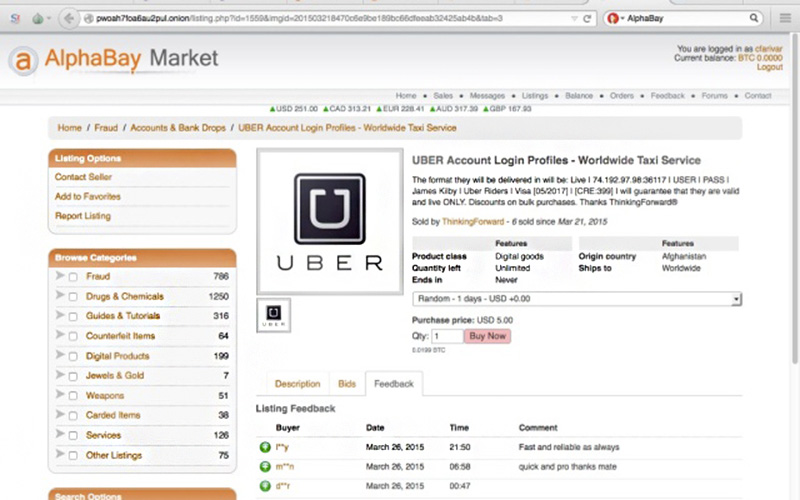Expand the Jewels & Gold arrow
The width and height of the screenshot is (800, 500).
[60, 375]
